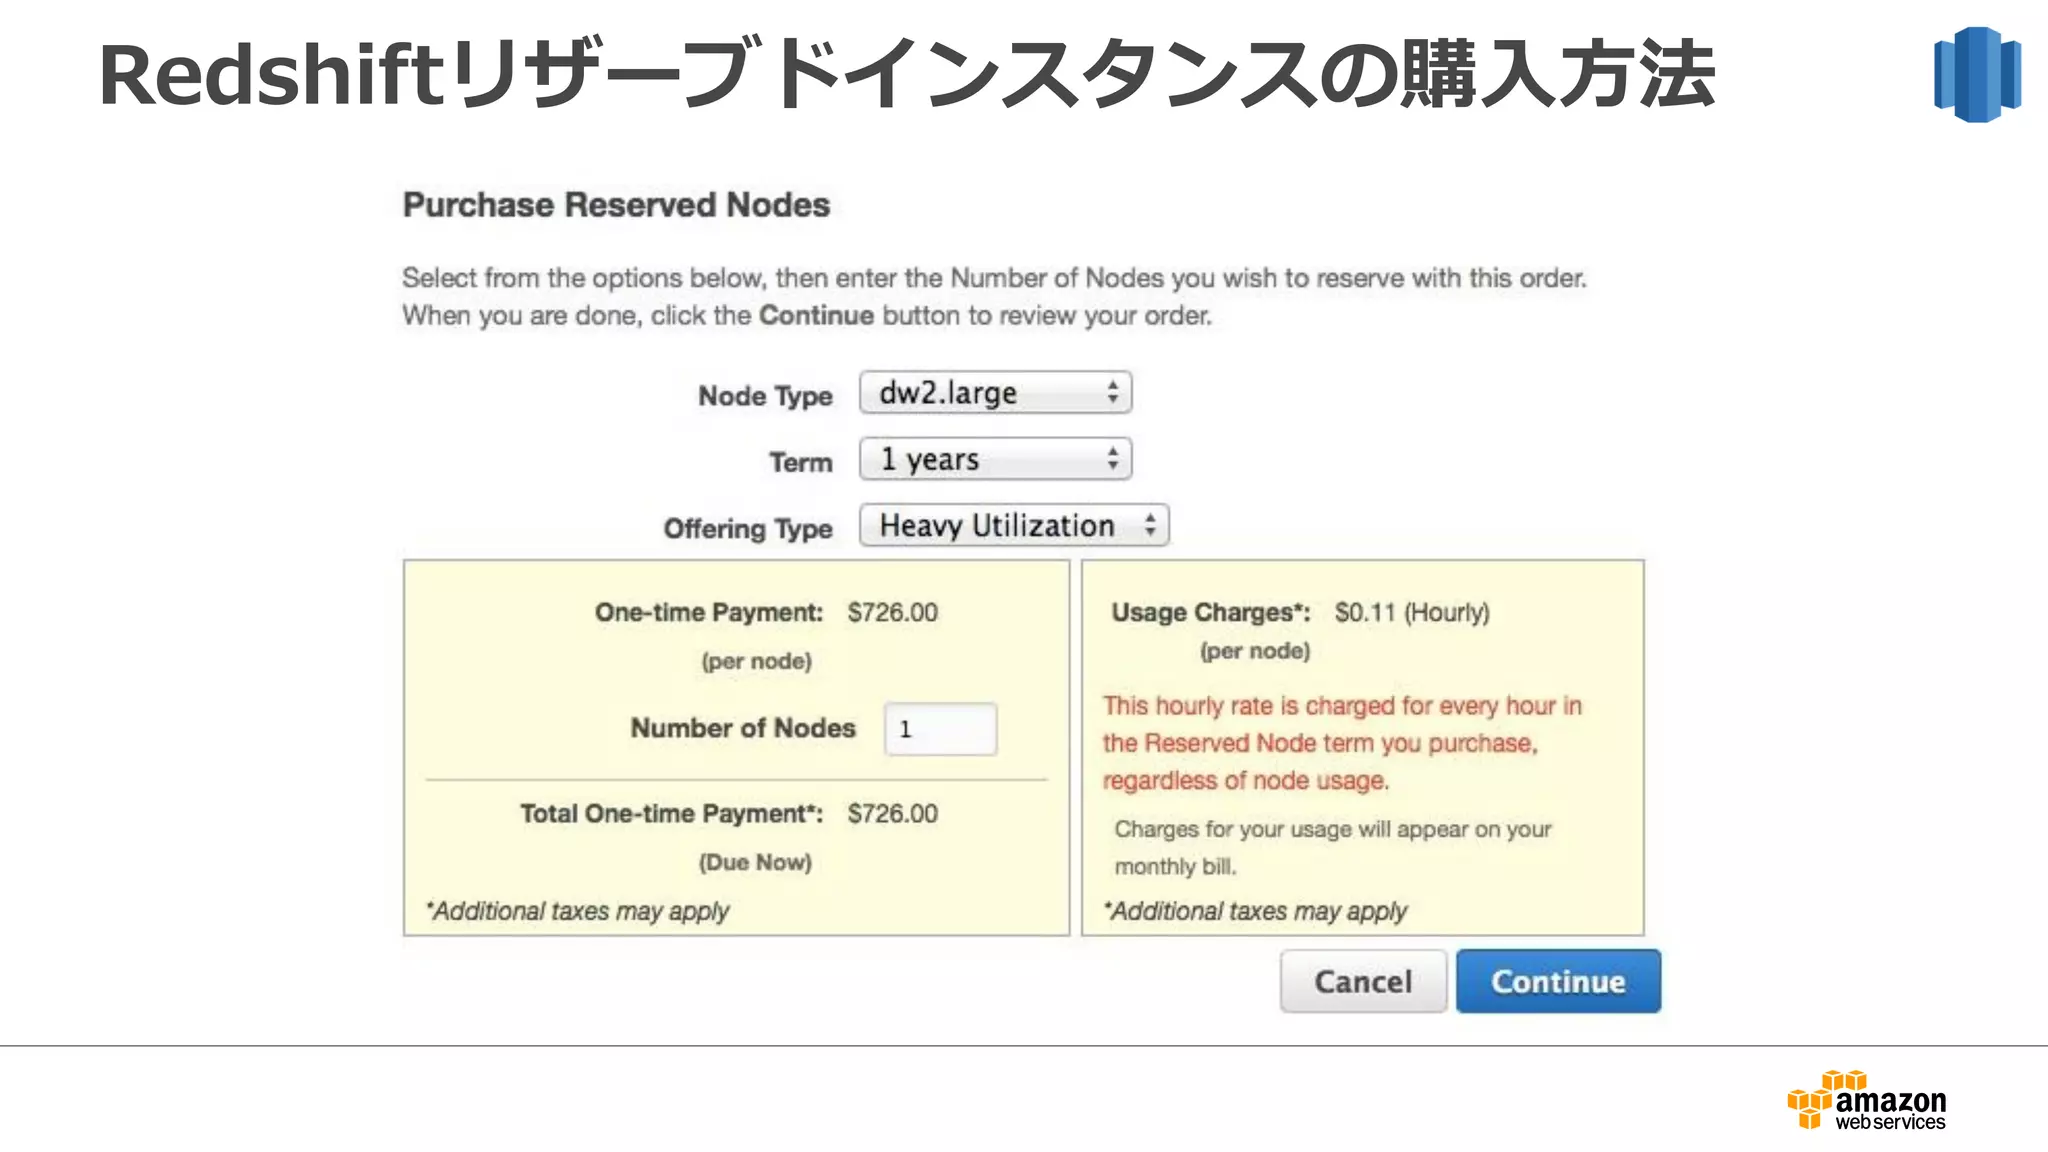
Task: Click the Total One-time Payment $726.00 value
Action: [892, 813]
